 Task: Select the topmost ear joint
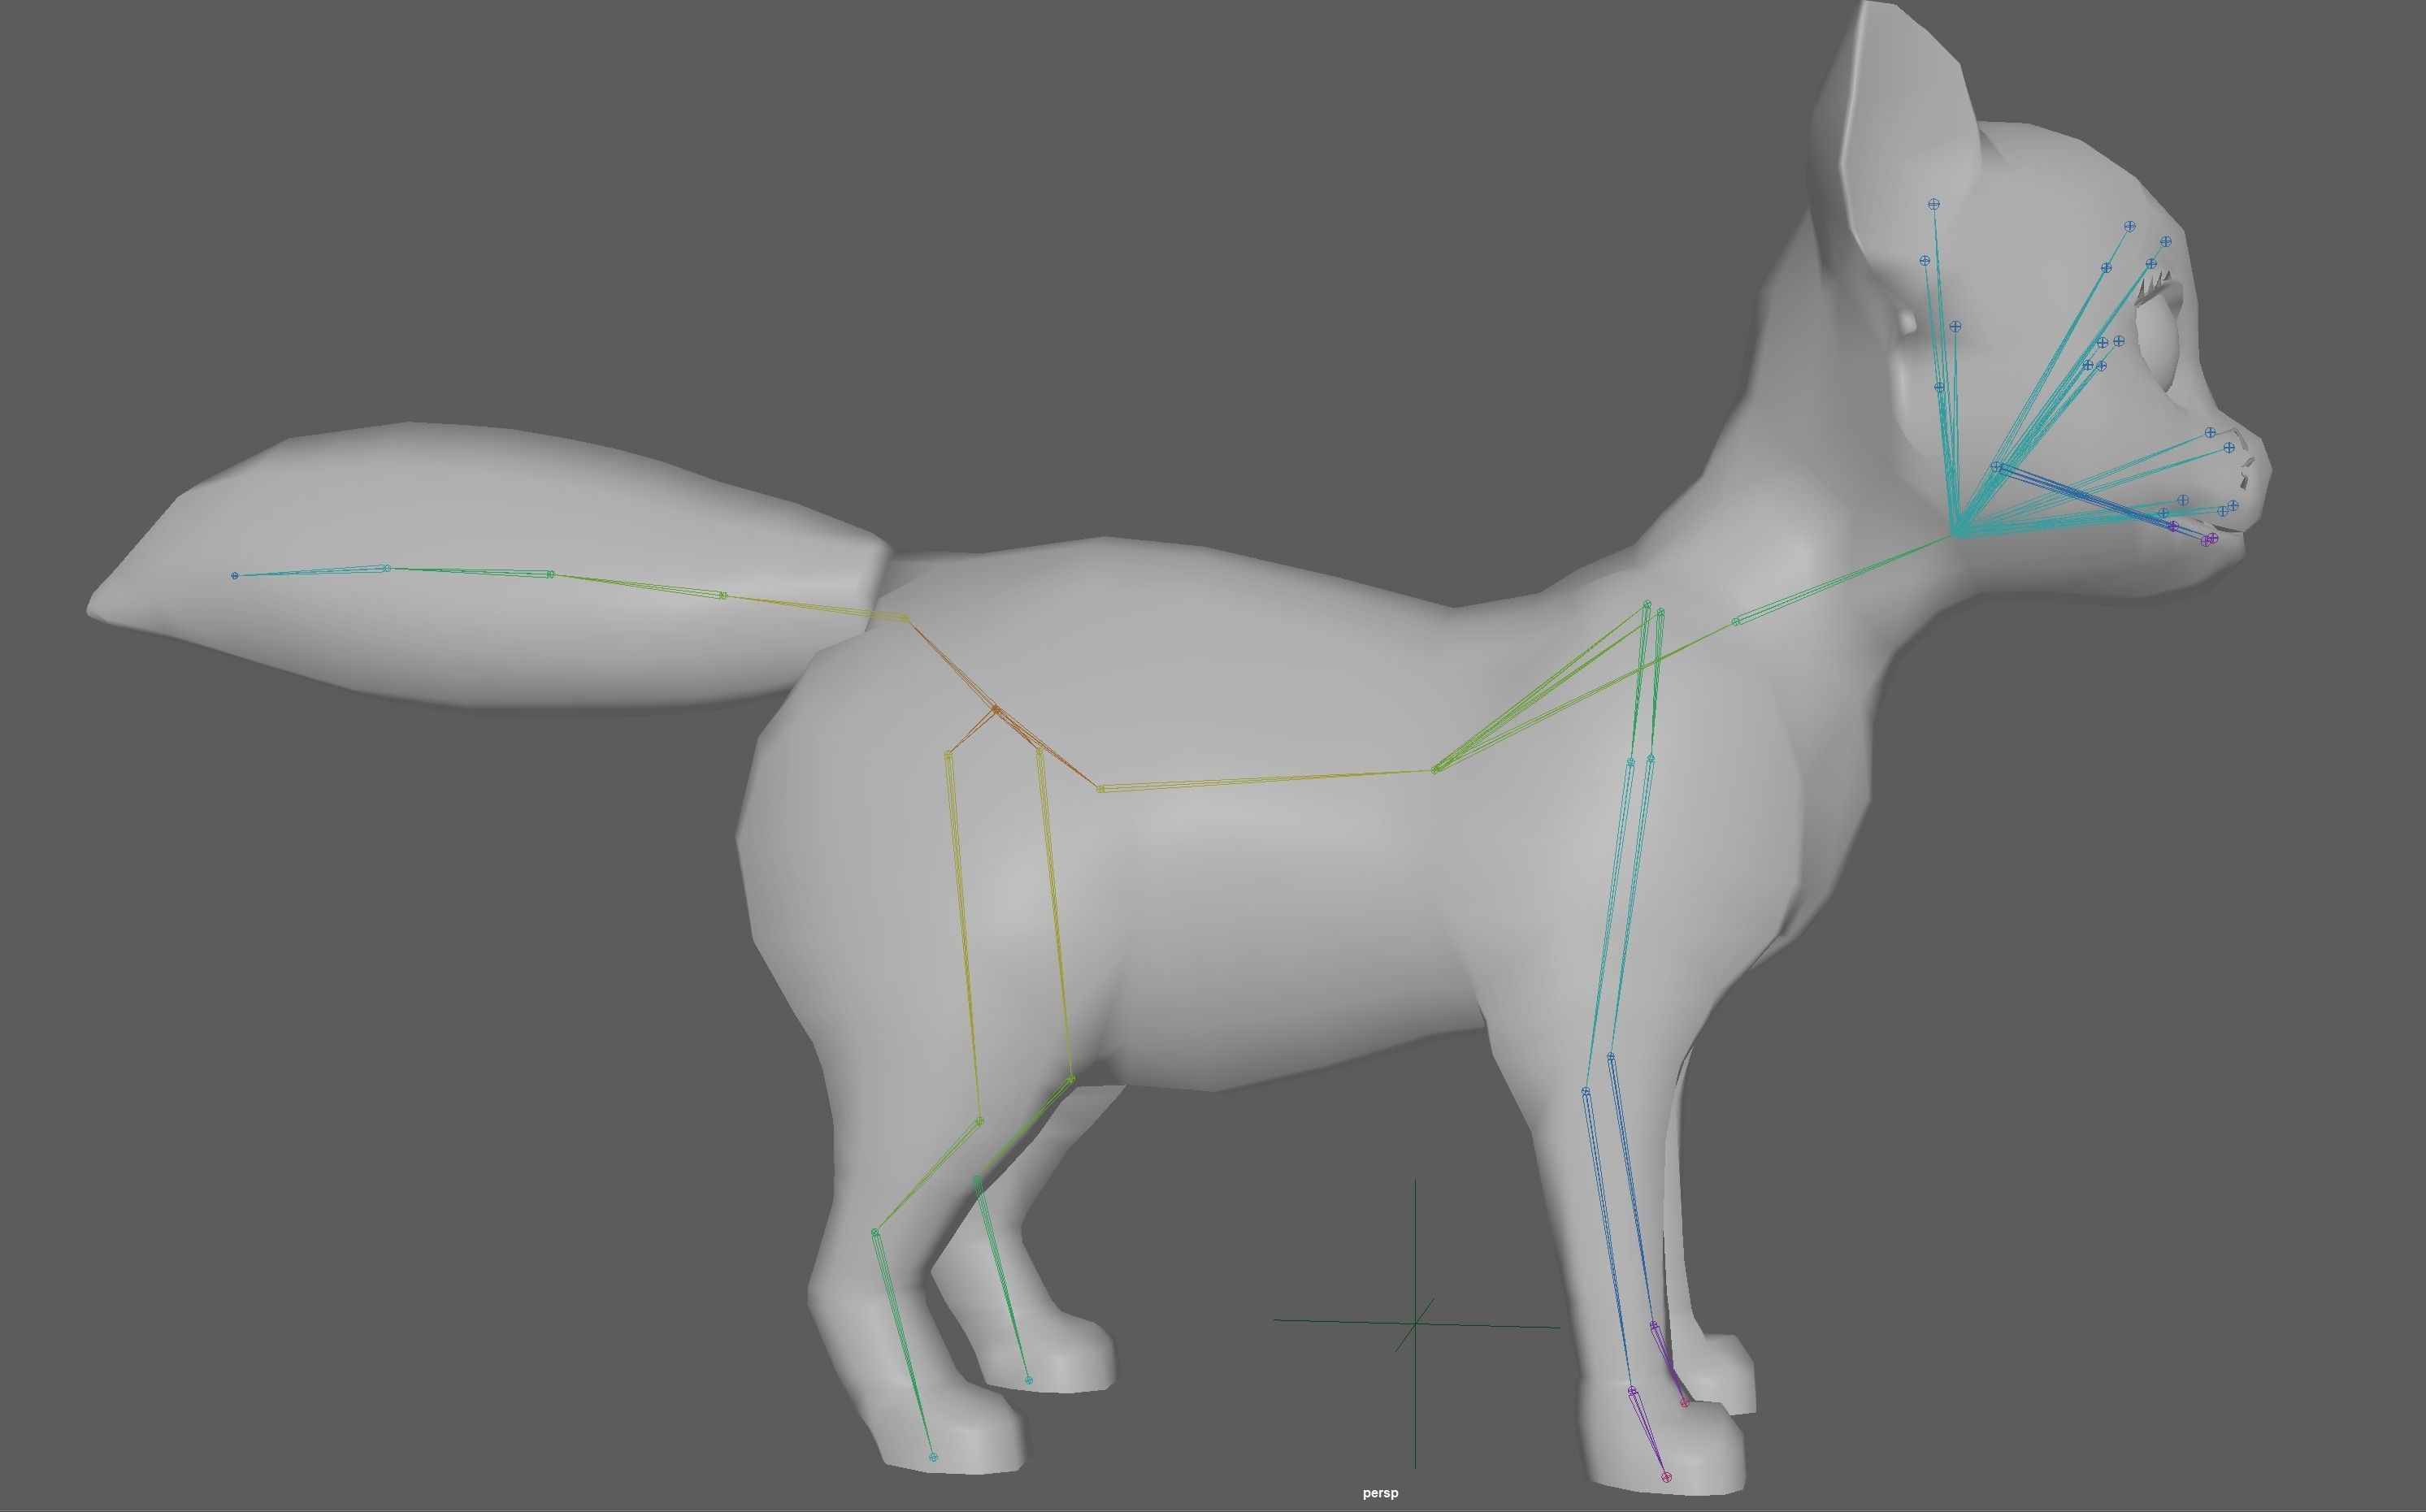point(1934,204)
